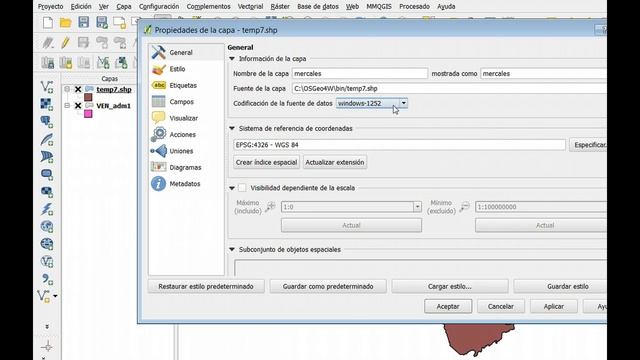Viewport: 640px width, 360px height.
Task: Open the MMQGIS menu
Action: [x=379, y=7]
